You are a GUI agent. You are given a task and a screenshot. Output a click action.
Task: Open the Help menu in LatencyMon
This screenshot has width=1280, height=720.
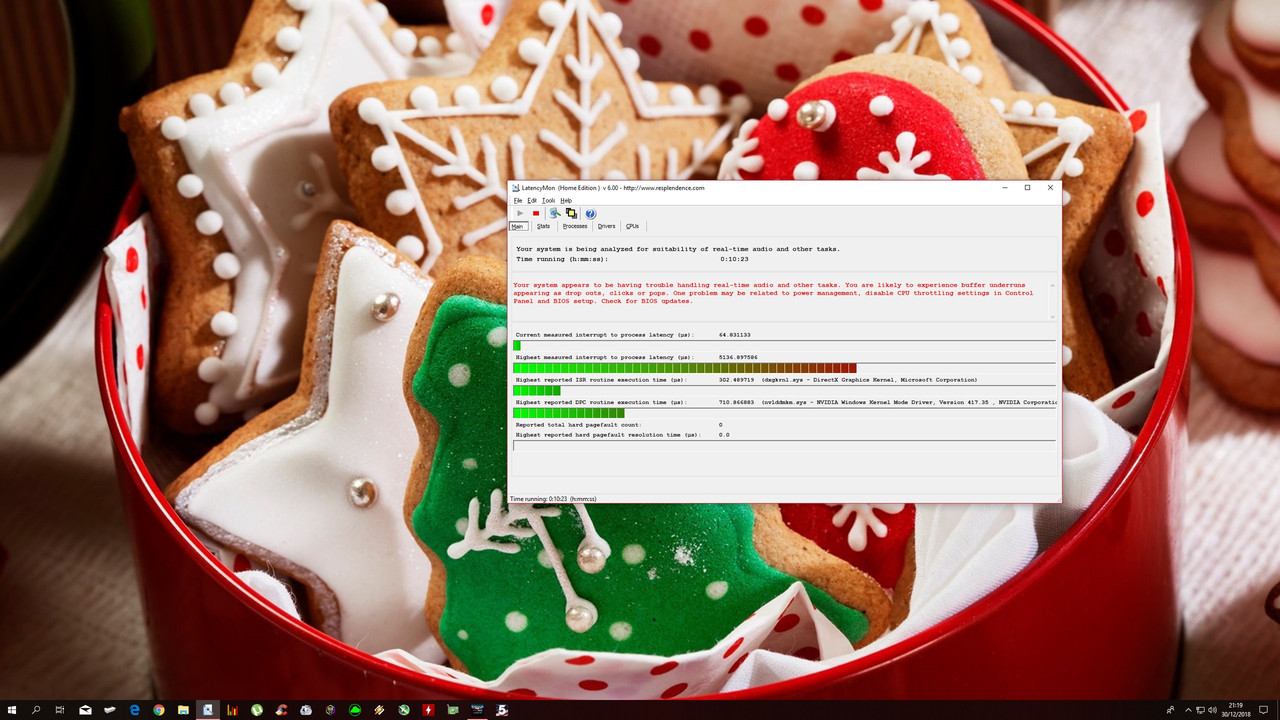[566, 200]
